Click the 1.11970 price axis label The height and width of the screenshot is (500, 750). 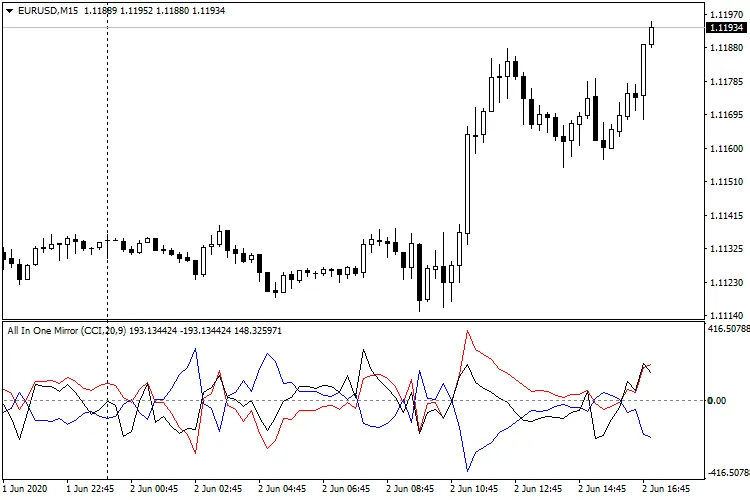pos(726,14)
